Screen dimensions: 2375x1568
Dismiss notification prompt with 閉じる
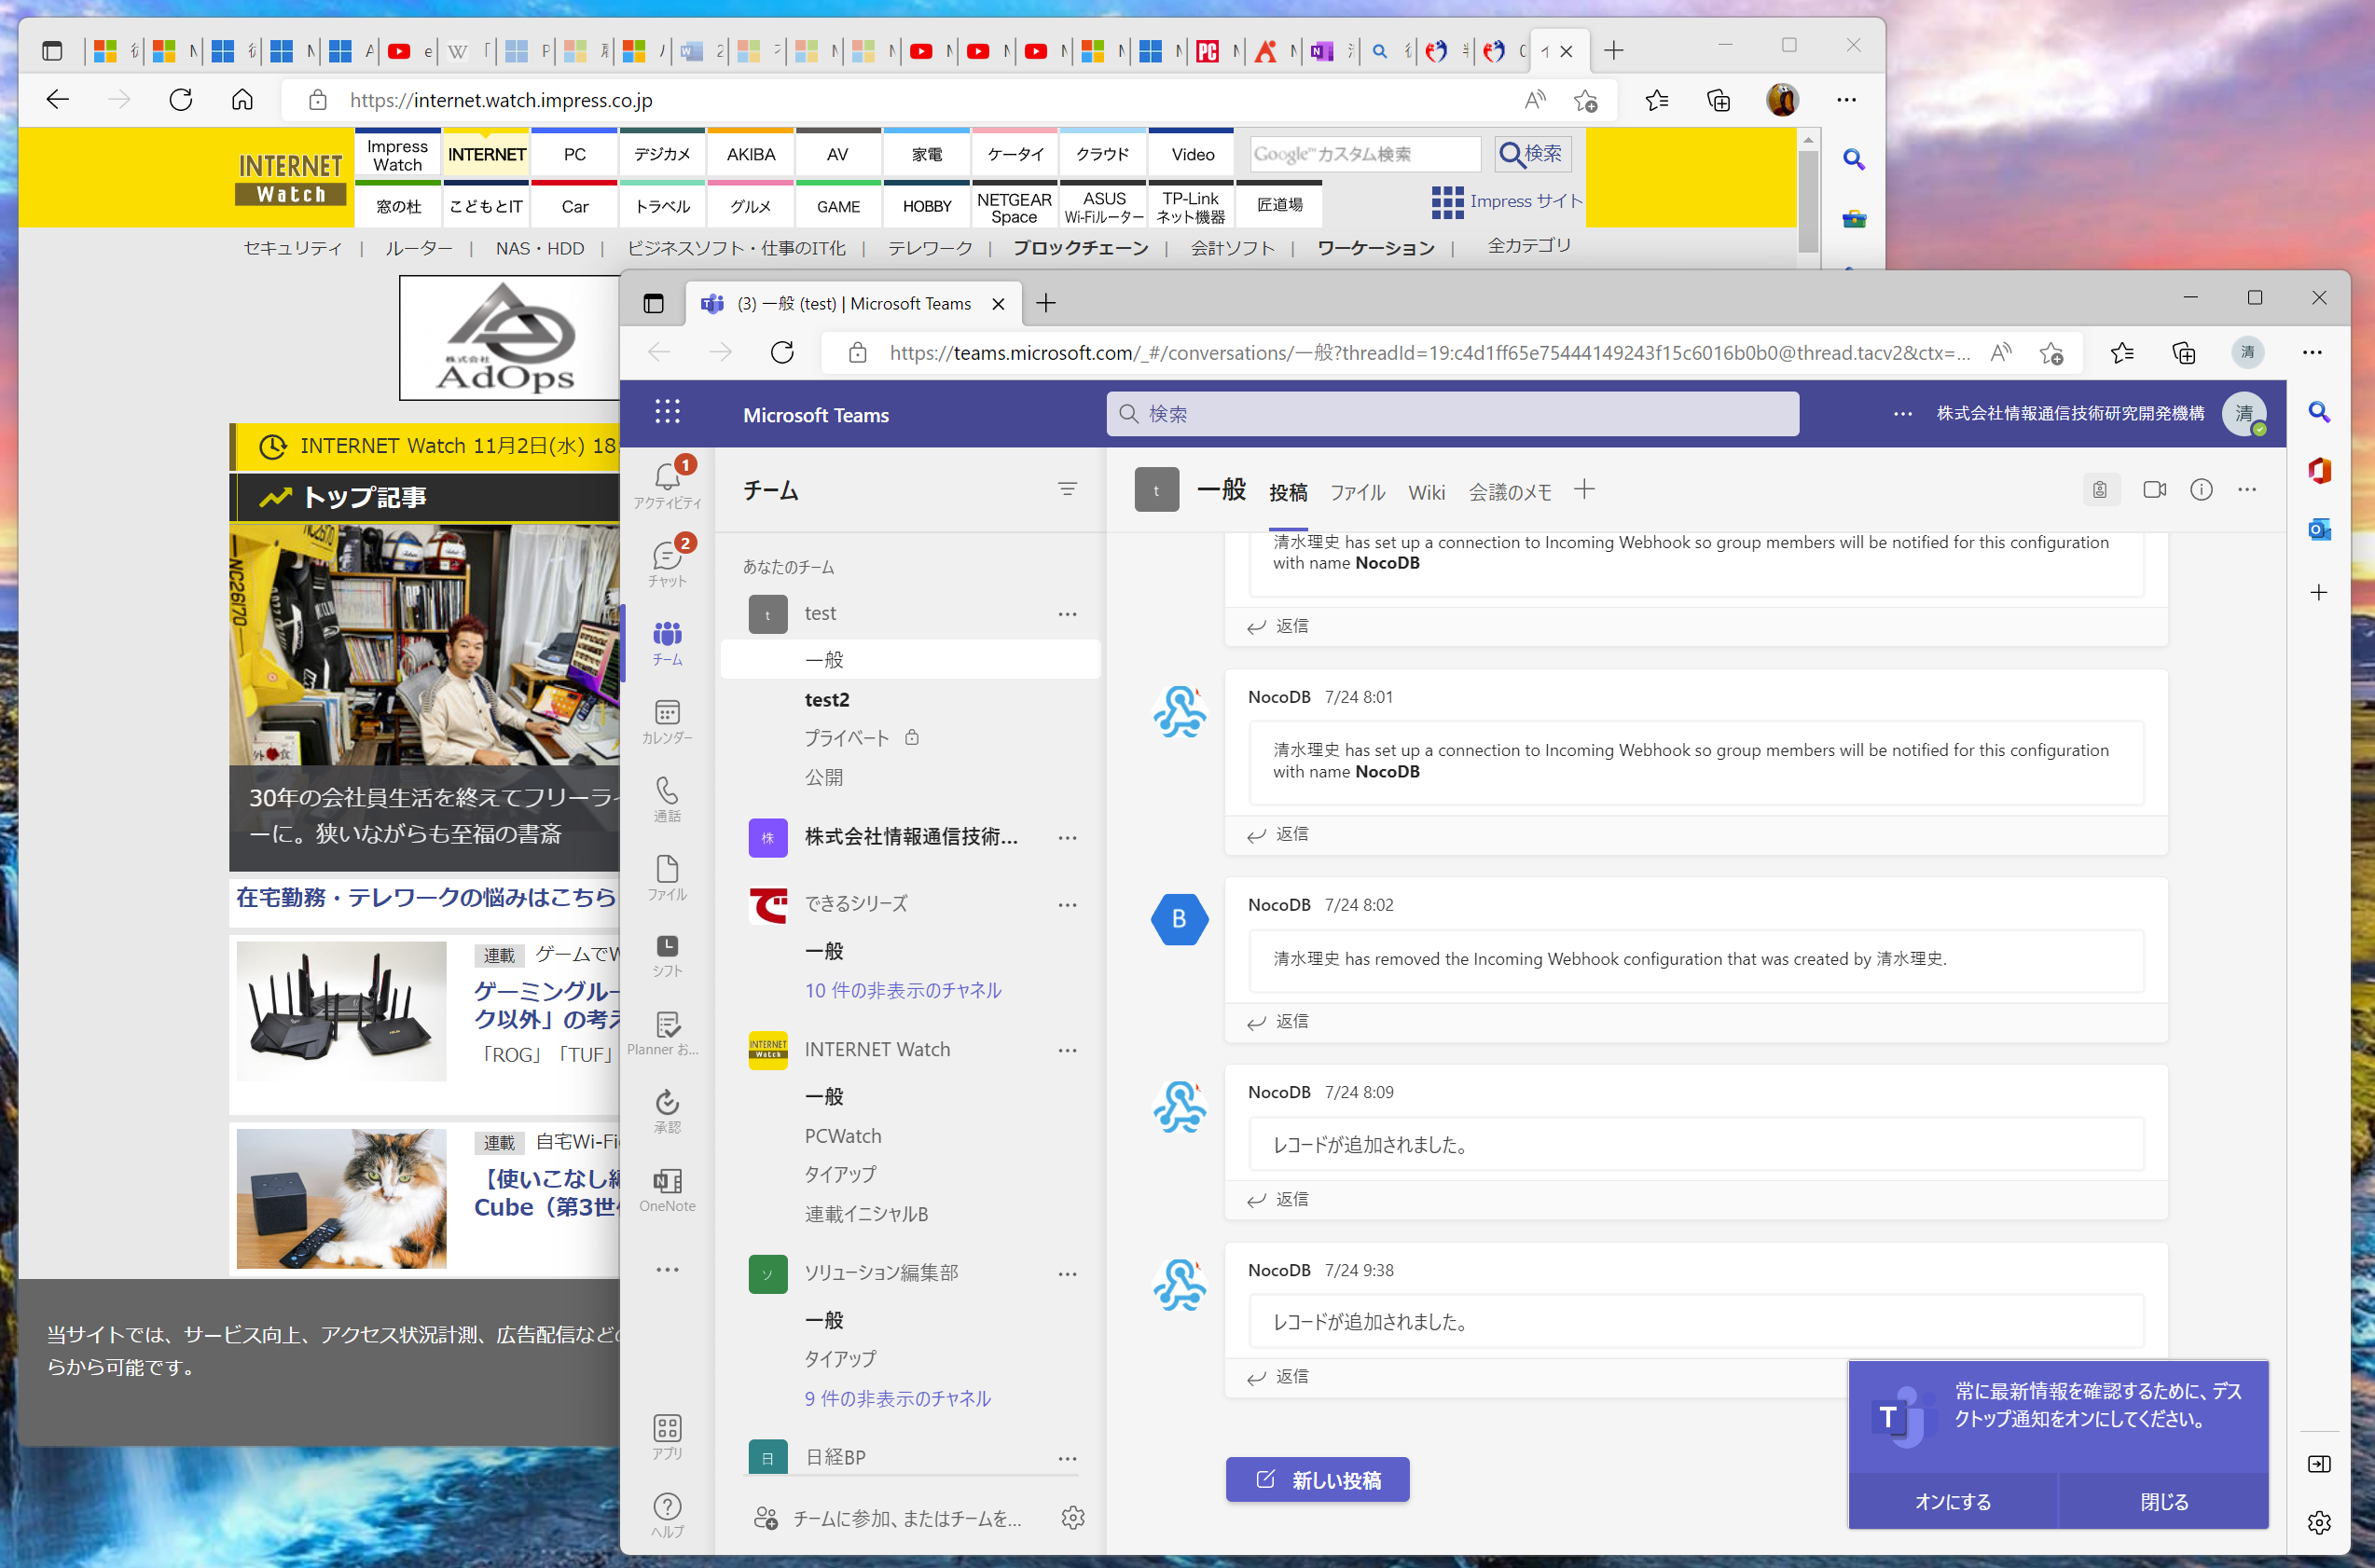[x=2163, y=1501]
